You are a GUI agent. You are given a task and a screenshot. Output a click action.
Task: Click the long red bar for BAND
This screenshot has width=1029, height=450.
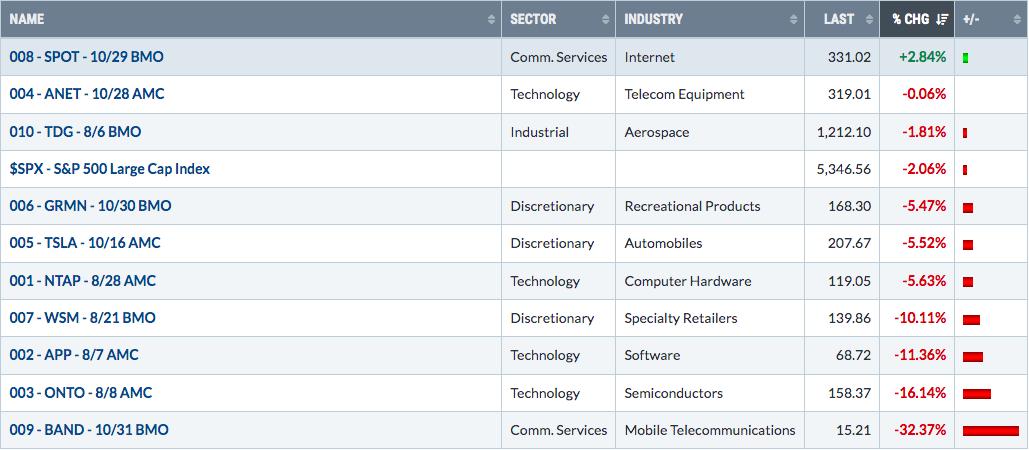click(x=990, y=431)
